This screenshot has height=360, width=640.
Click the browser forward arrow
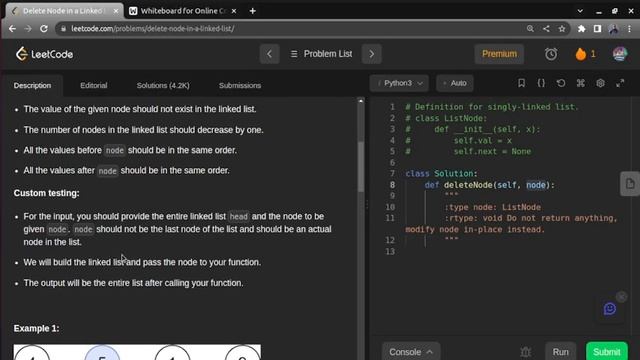coord(28,29)
